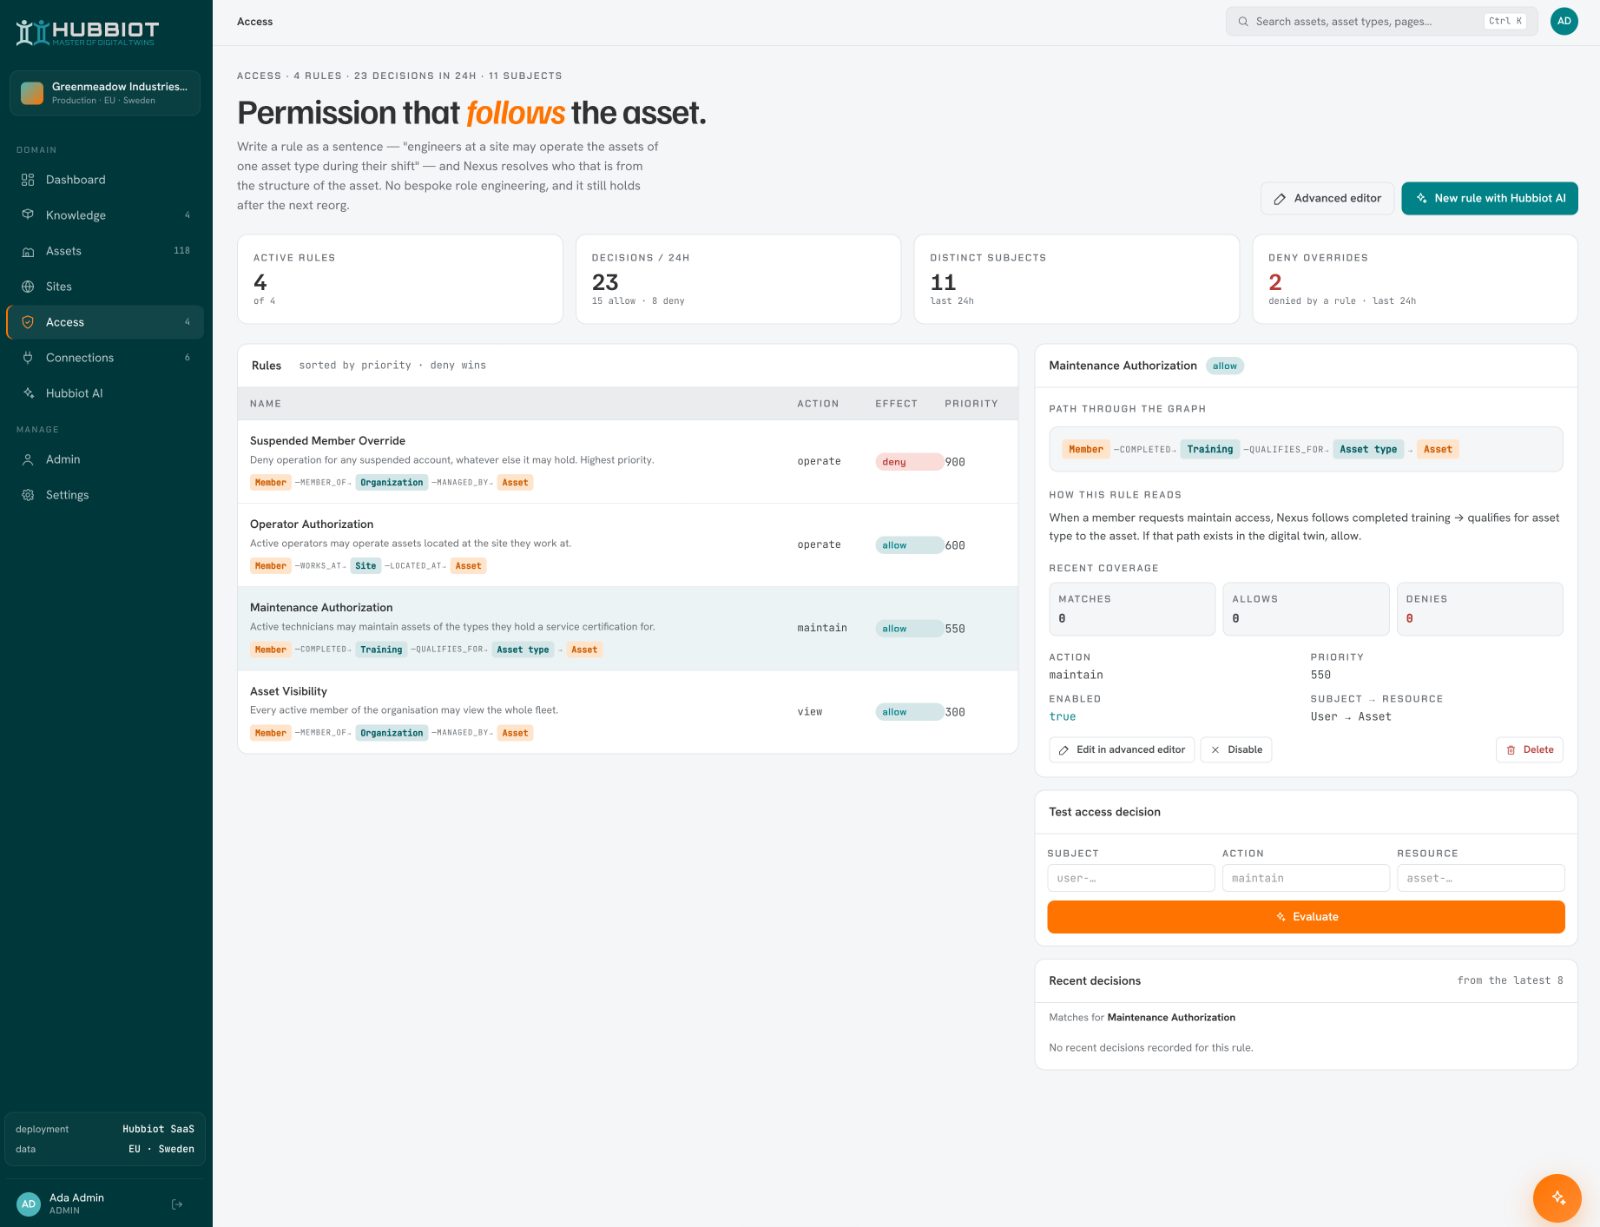Image resolution: width=1600 pixels, height=1227 pixels.
Task: Click the Access shield icon
Action: pyautogui.click(x=28, y=322)
